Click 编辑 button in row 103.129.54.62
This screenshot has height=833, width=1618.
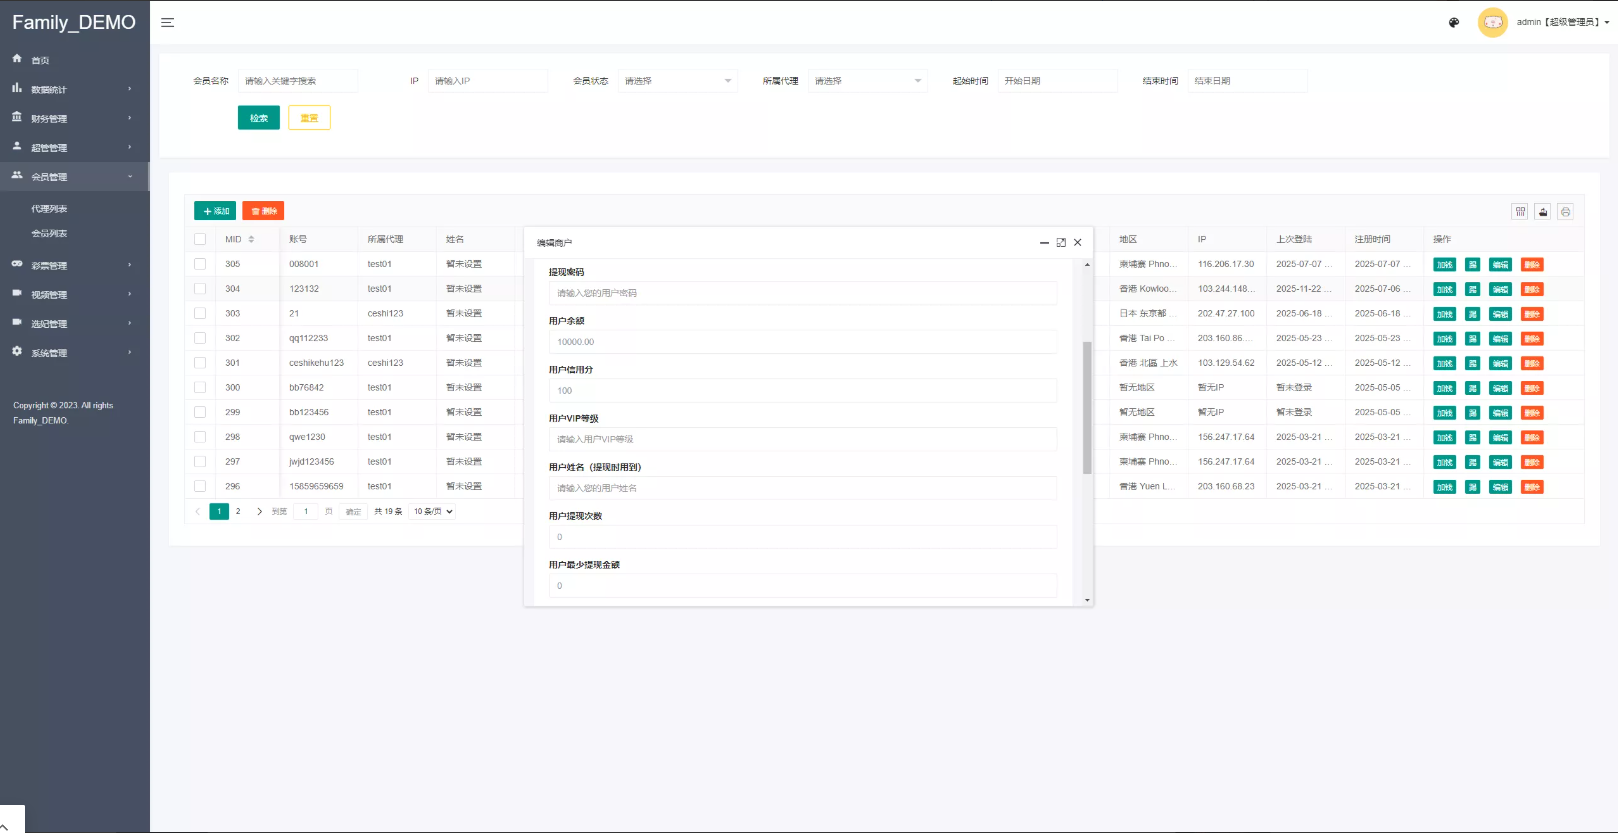tap(1500, 363)
